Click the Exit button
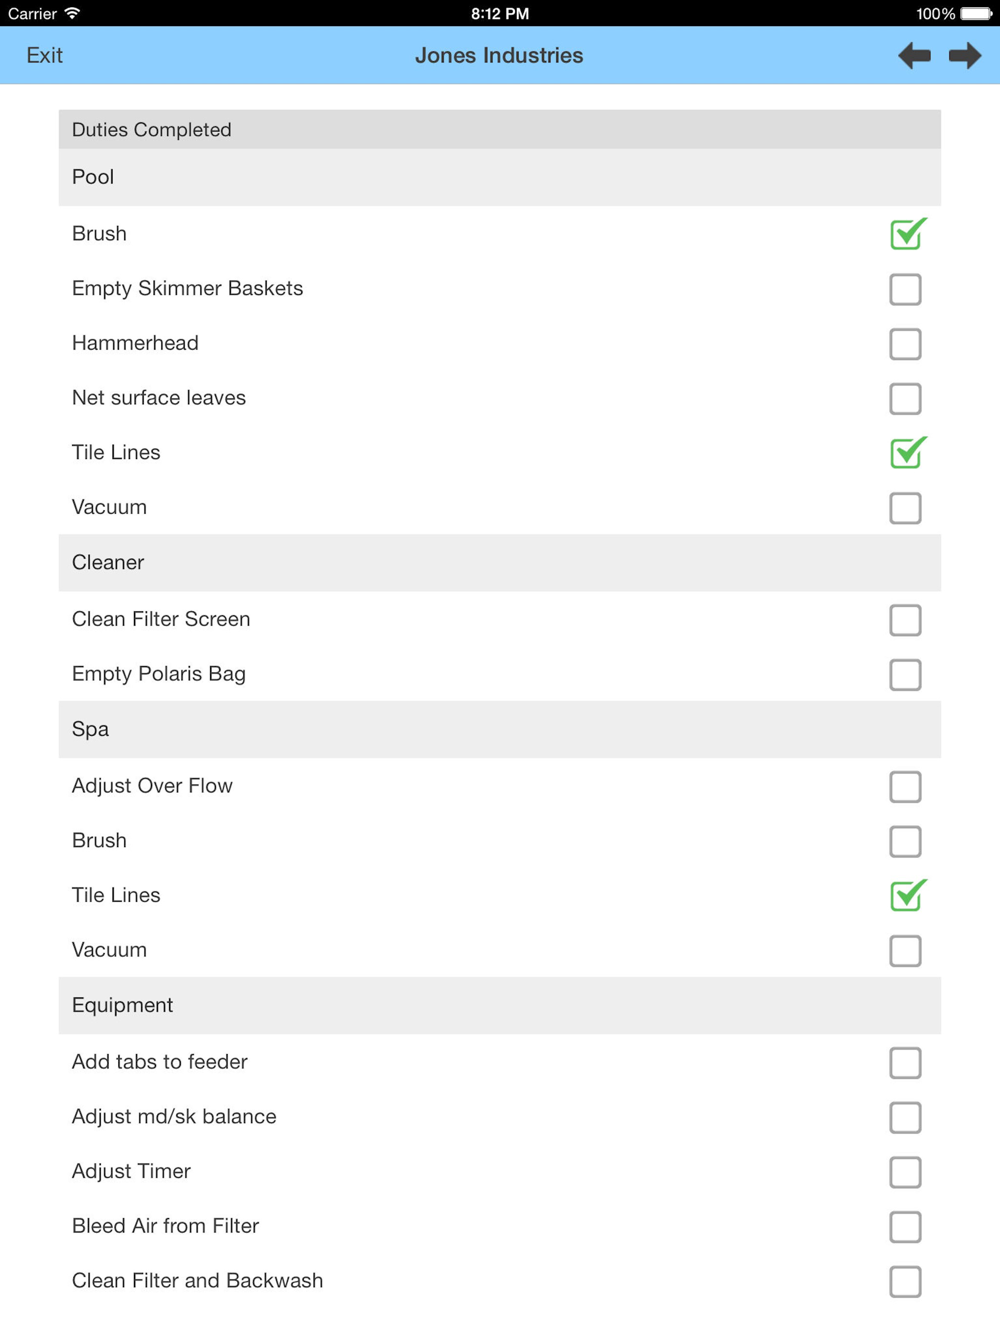The image size is (1000, 1334). pyautogui.click(x=44, y=56)
